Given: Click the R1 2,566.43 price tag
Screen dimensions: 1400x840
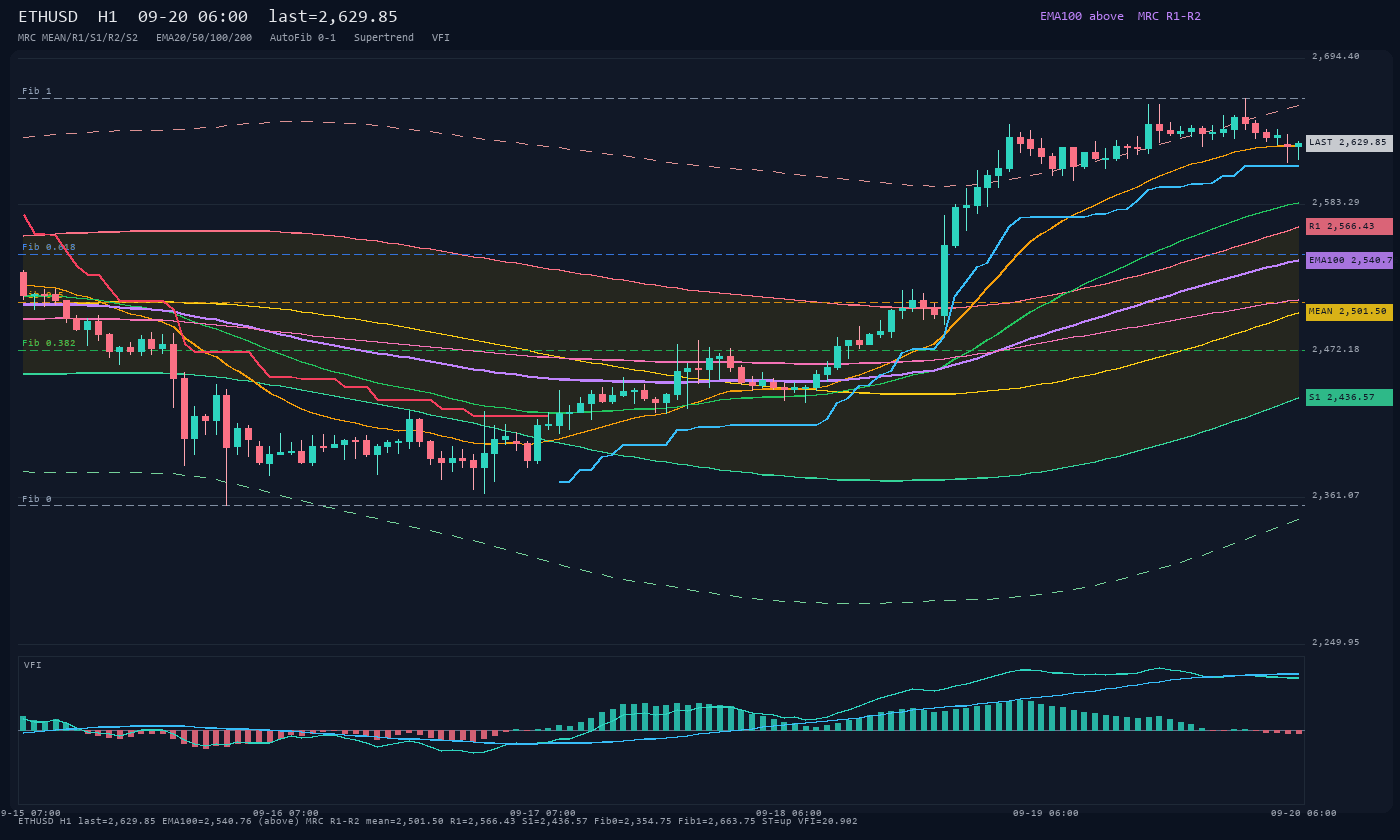Looking at the screenshot, I should (x=1349, y=226).
